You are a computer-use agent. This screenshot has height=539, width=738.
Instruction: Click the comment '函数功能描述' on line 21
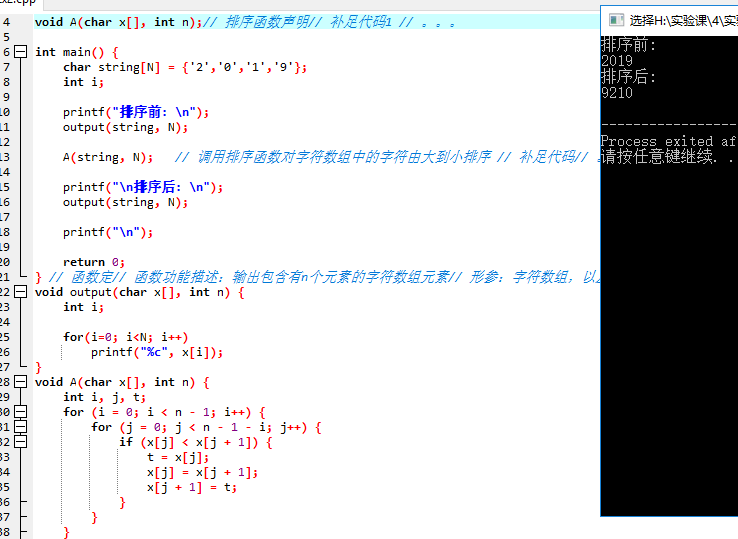coord(178,277)
